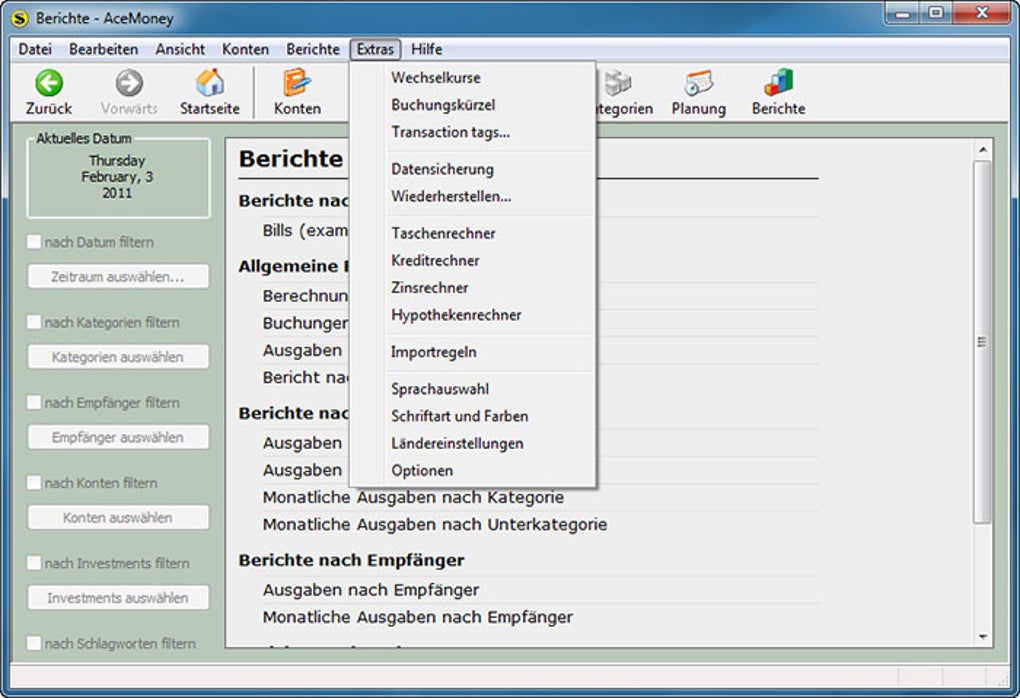This screenshot has height=698, width=1020.
Task: Click the Aktuelles Datum date box
Action: coord(118,177)
